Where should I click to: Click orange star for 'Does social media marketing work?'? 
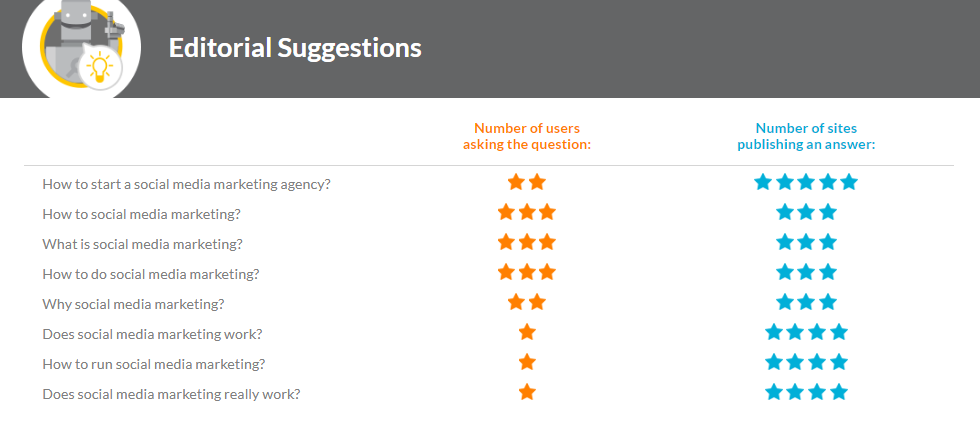[527, 332]
